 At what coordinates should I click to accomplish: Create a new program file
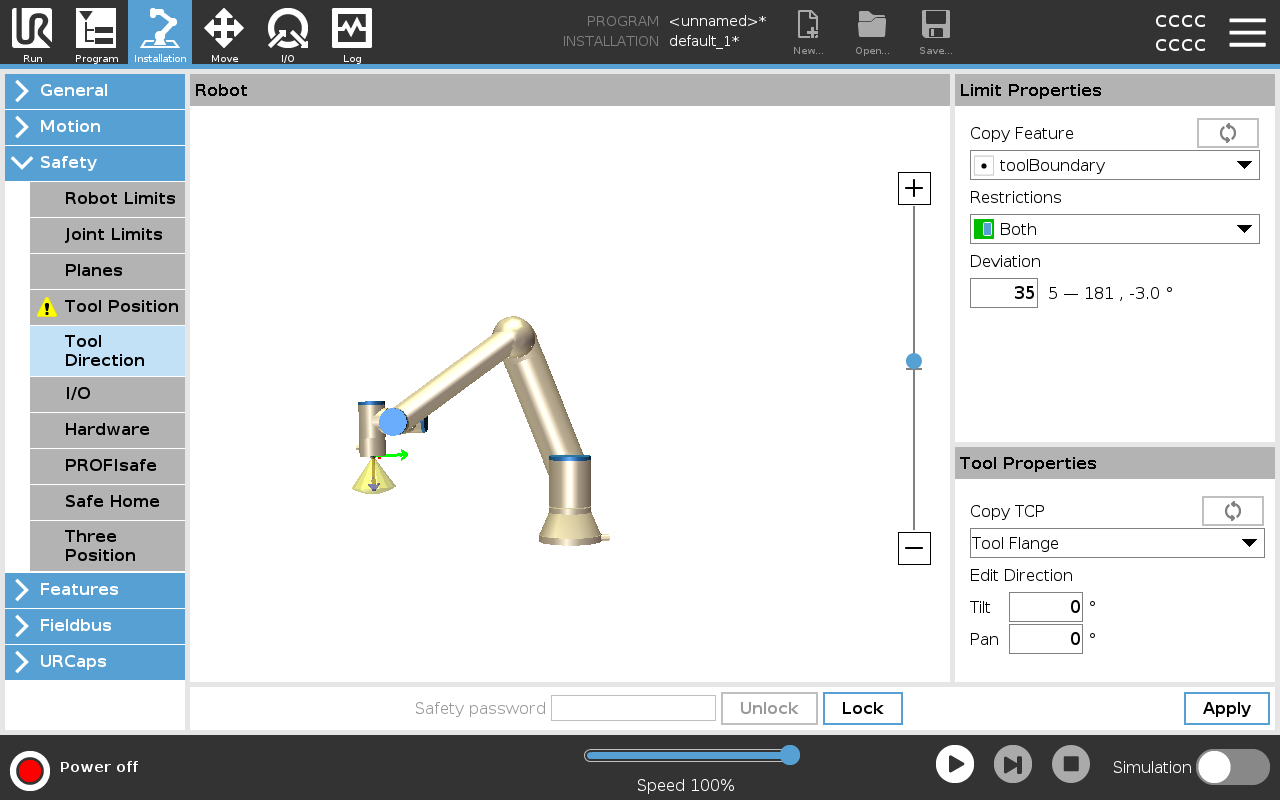pos(807,33)
